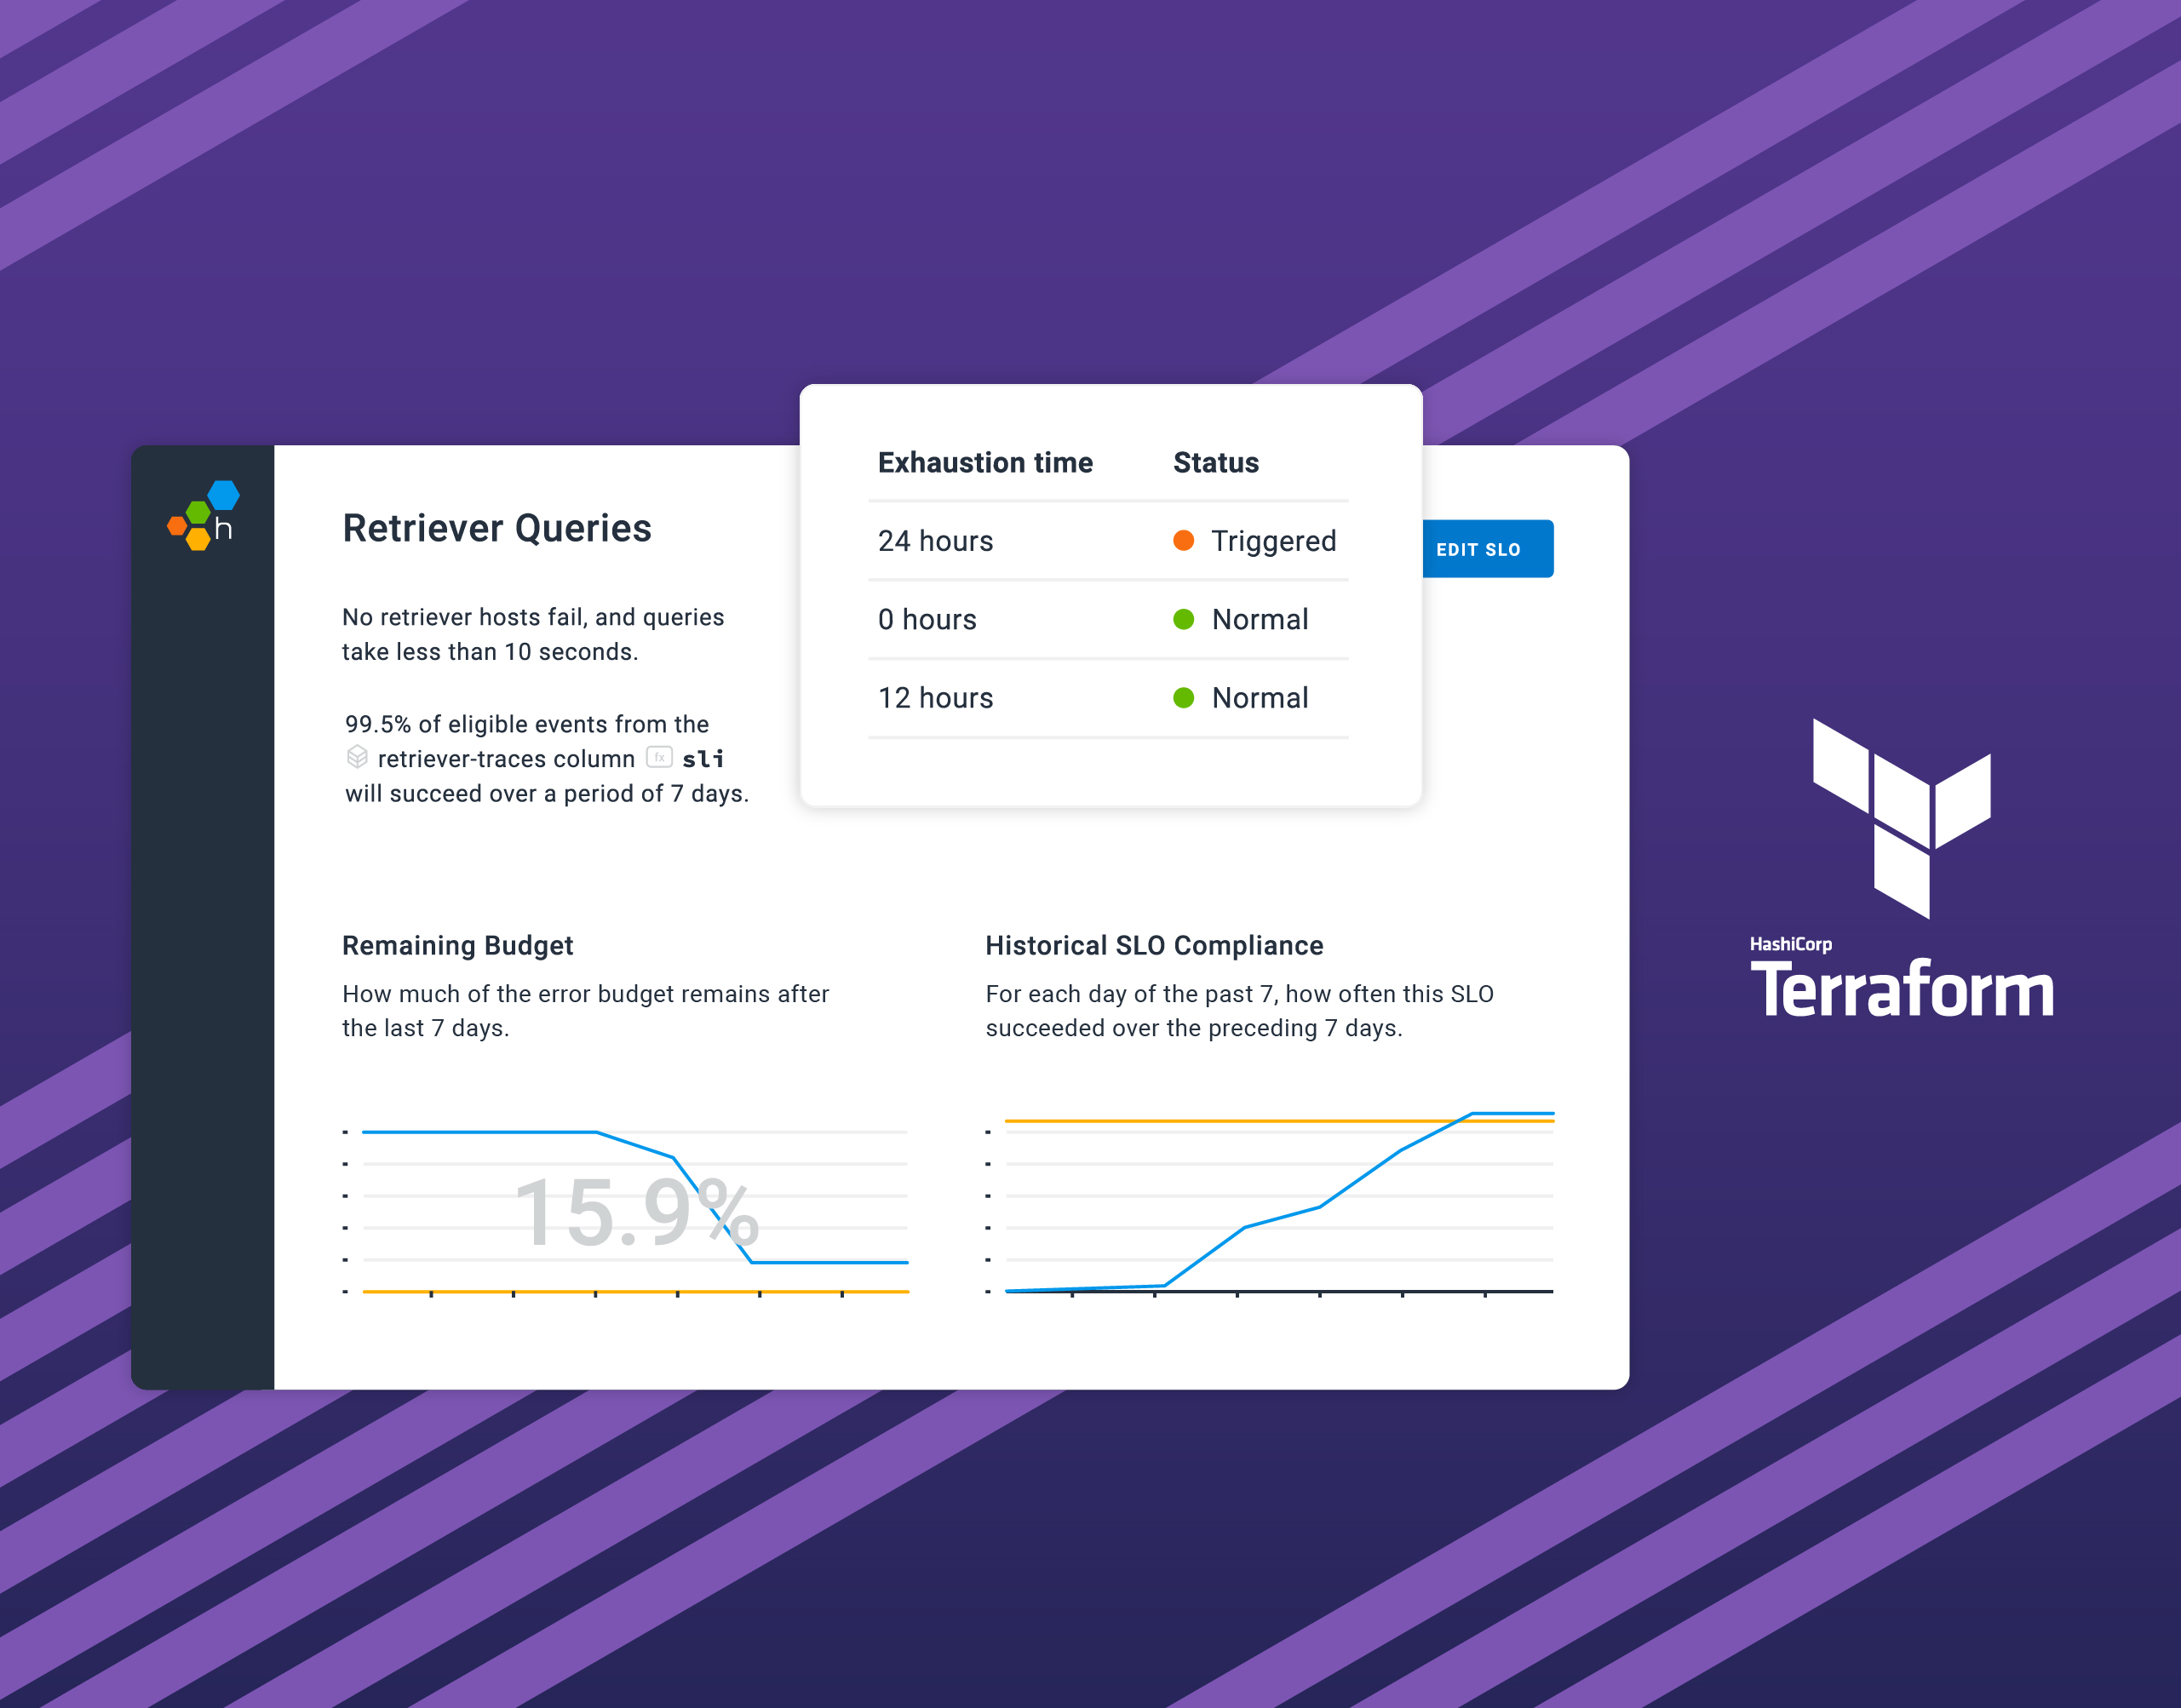Click the orange Triggered status dot
The height and width of the screenshot is (1708, 2181).
pos(1167,545)
